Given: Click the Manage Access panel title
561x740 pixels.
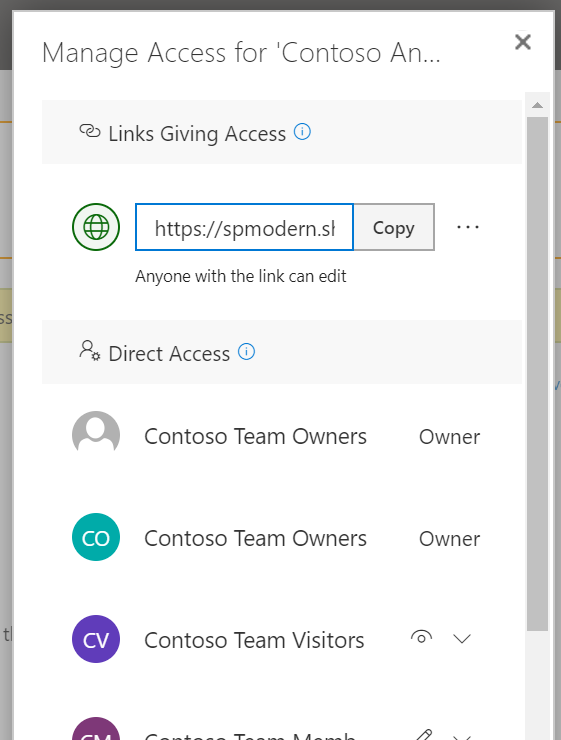Looking at the screenshot, I should click(x=241, y=52).
